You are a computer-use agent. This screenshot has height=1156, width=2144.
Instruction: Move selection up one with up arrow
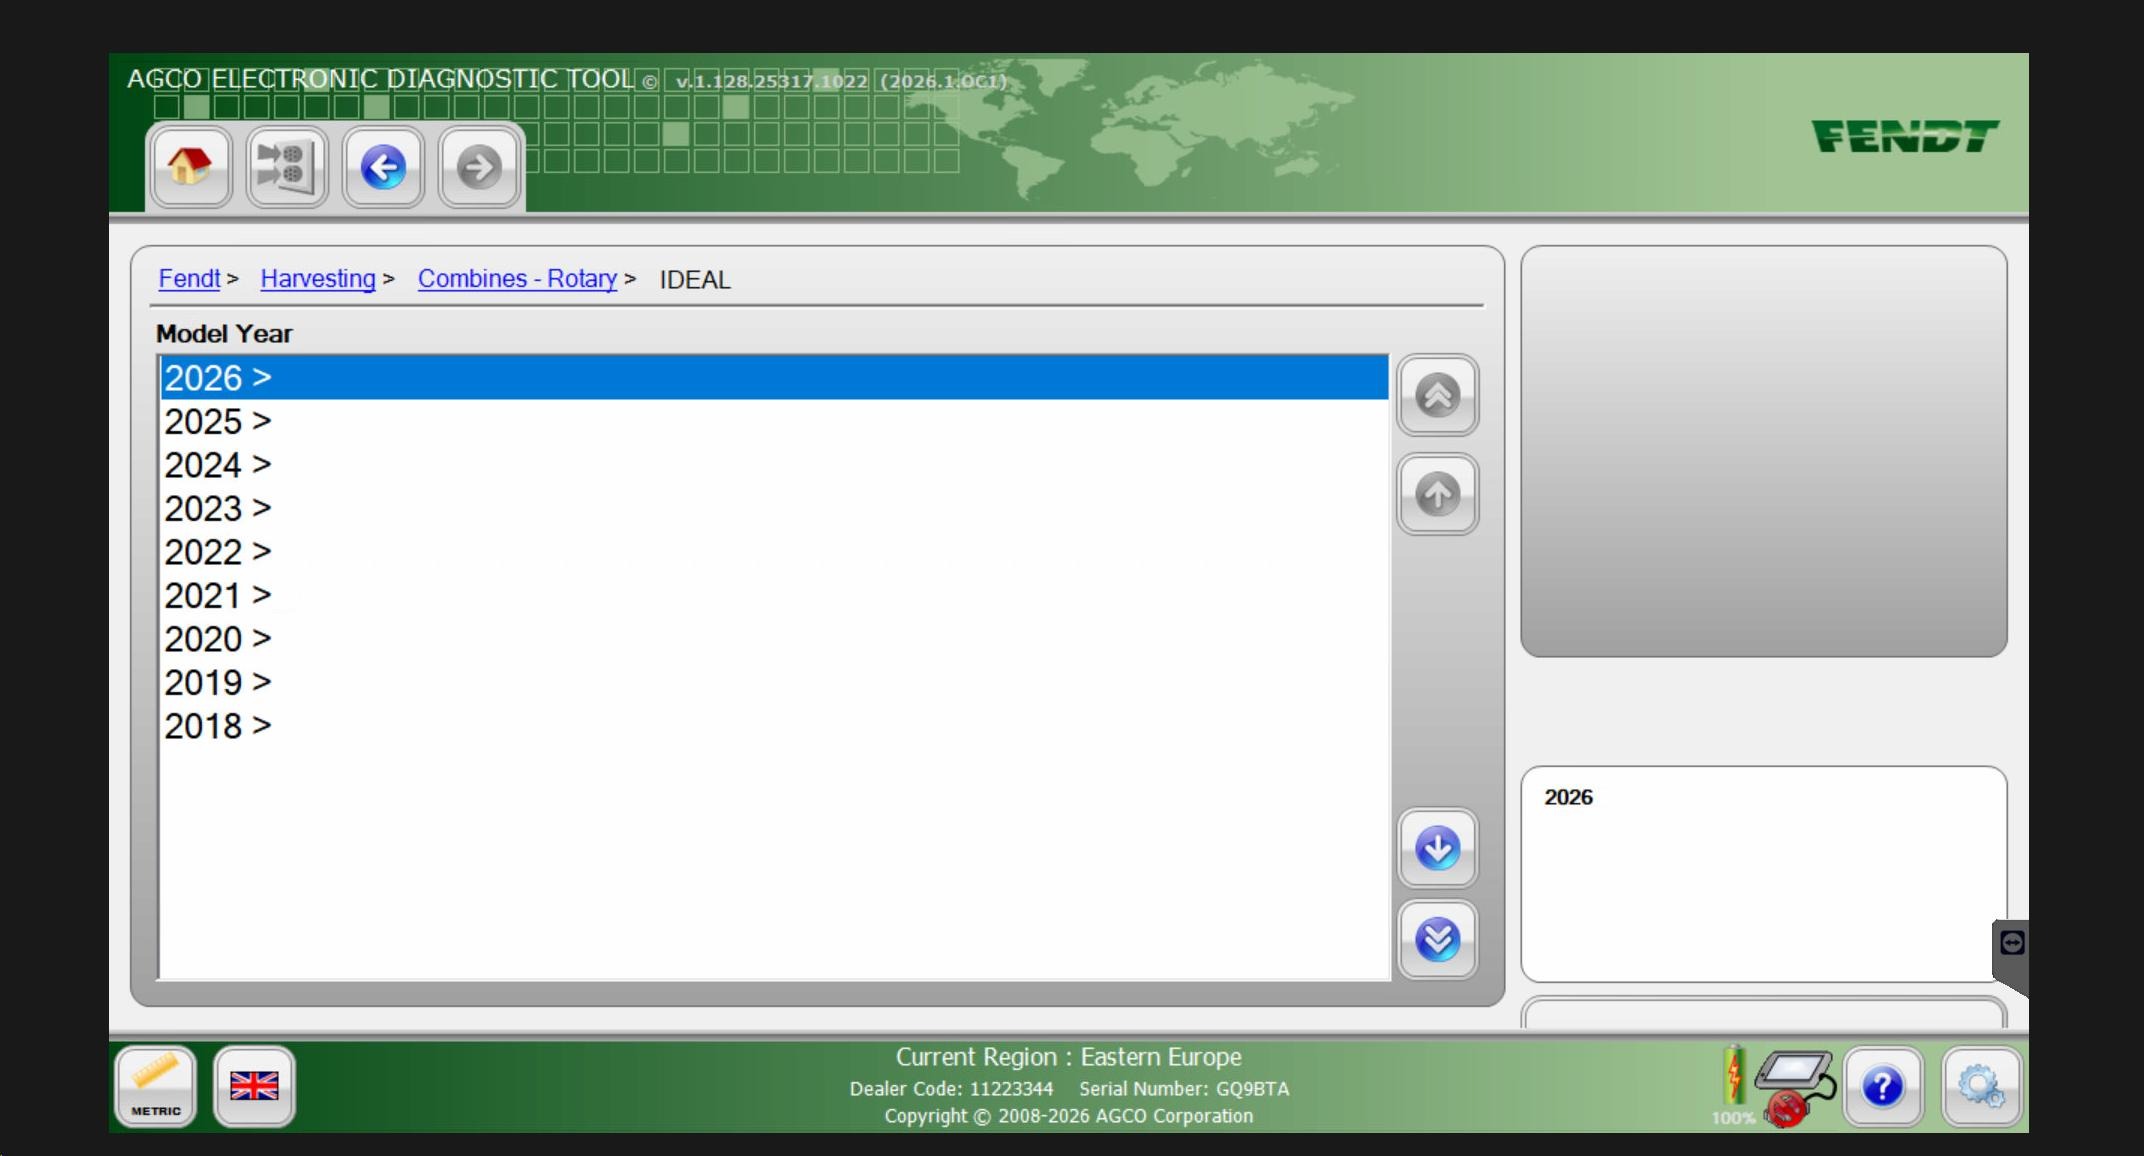point(1438,494)
